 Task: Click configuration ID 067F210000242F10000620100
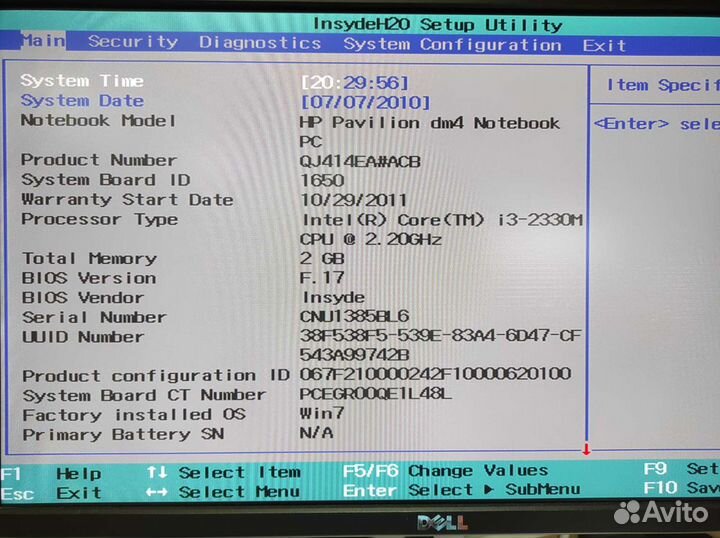click(x=435, y=374)
